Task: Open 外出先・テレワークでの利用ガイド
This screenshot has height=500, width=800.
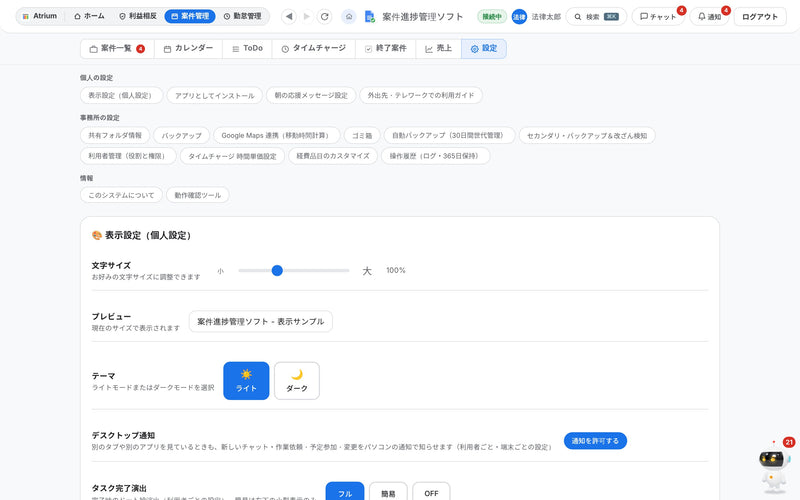Action: click(x=421, y=95)
